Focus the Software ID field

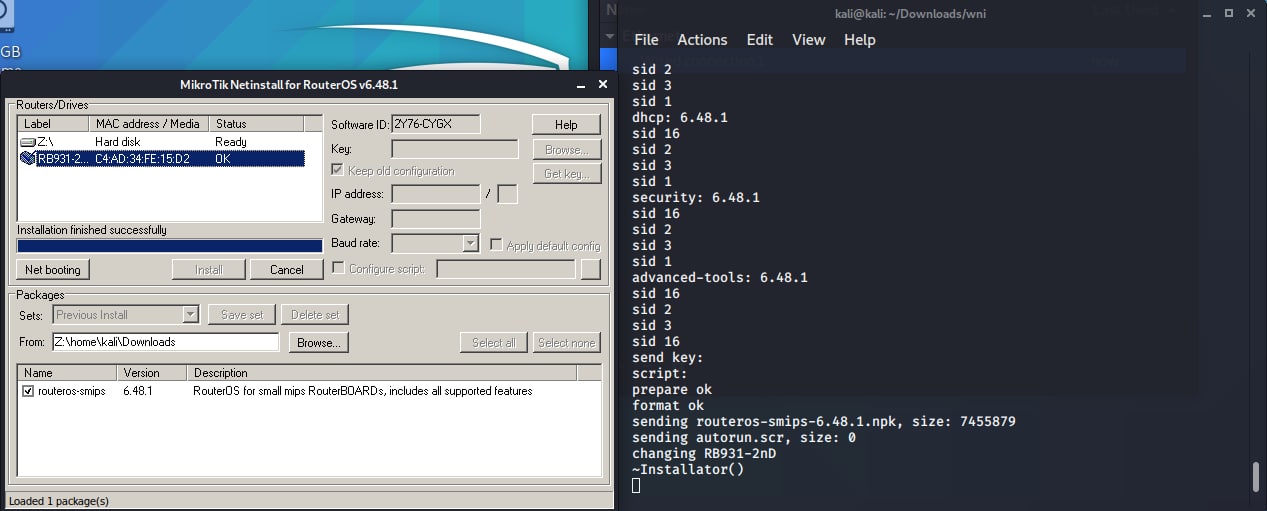pyautogui.click(x=436, y=124)
